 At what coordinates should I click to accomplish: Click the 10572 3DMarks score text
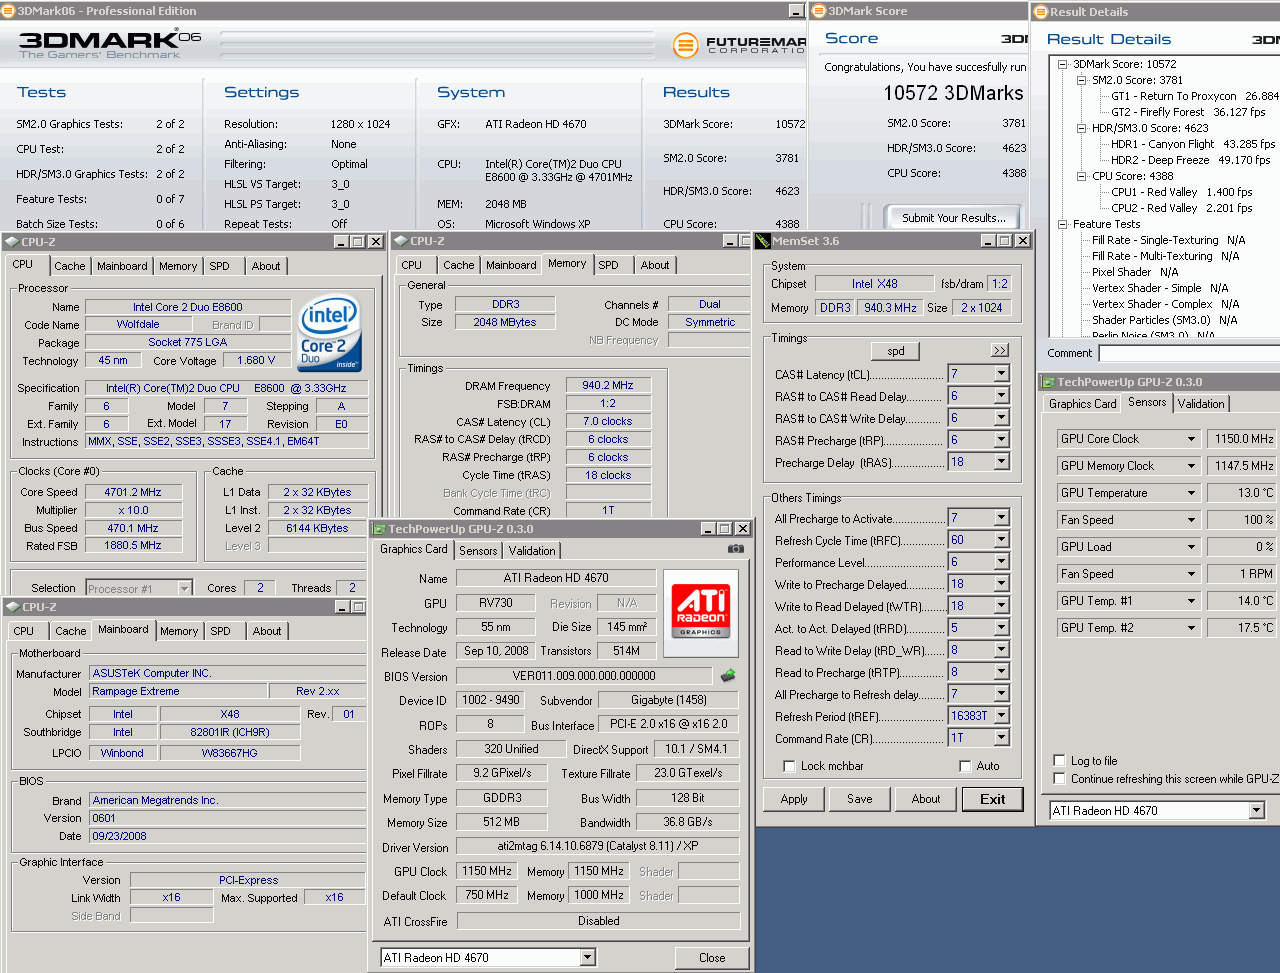953,93
